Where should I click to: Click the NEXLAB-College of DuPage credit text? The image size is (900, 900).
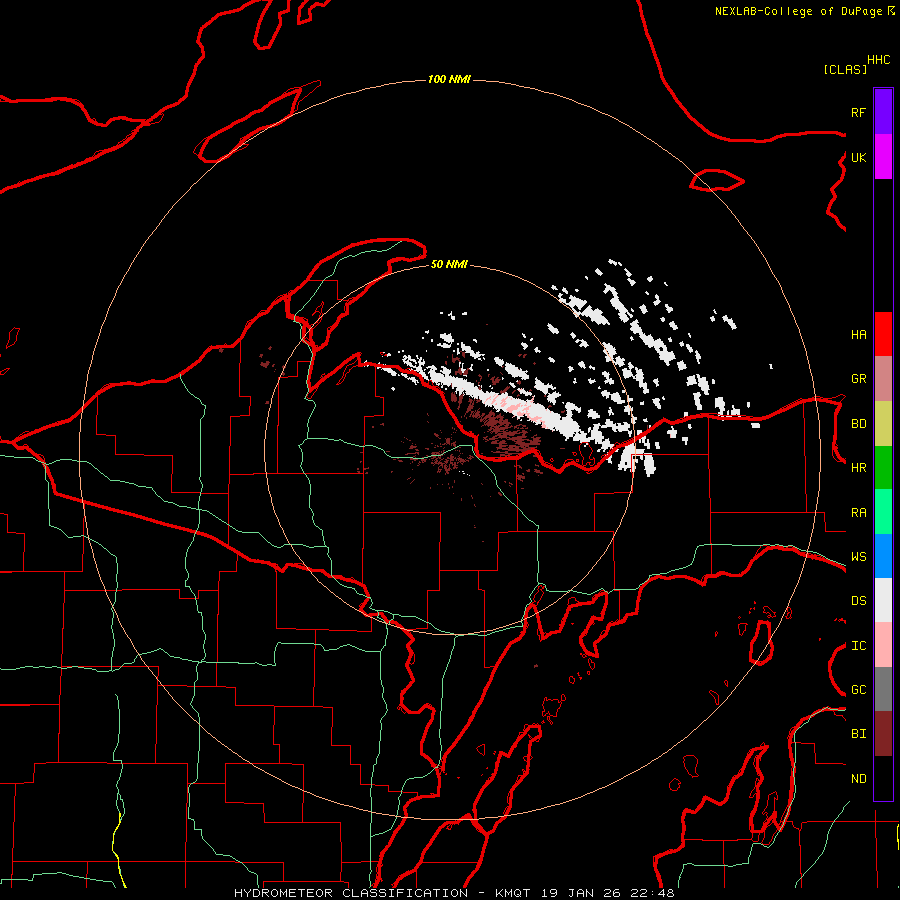pos(800,11)
